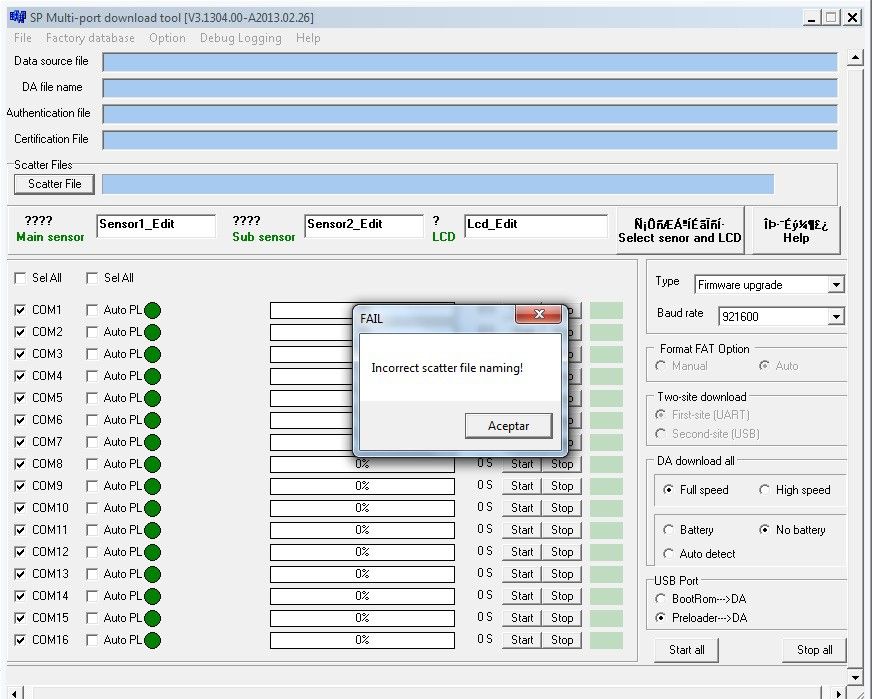Click the green result box for COM14

[x=606, y=596]
